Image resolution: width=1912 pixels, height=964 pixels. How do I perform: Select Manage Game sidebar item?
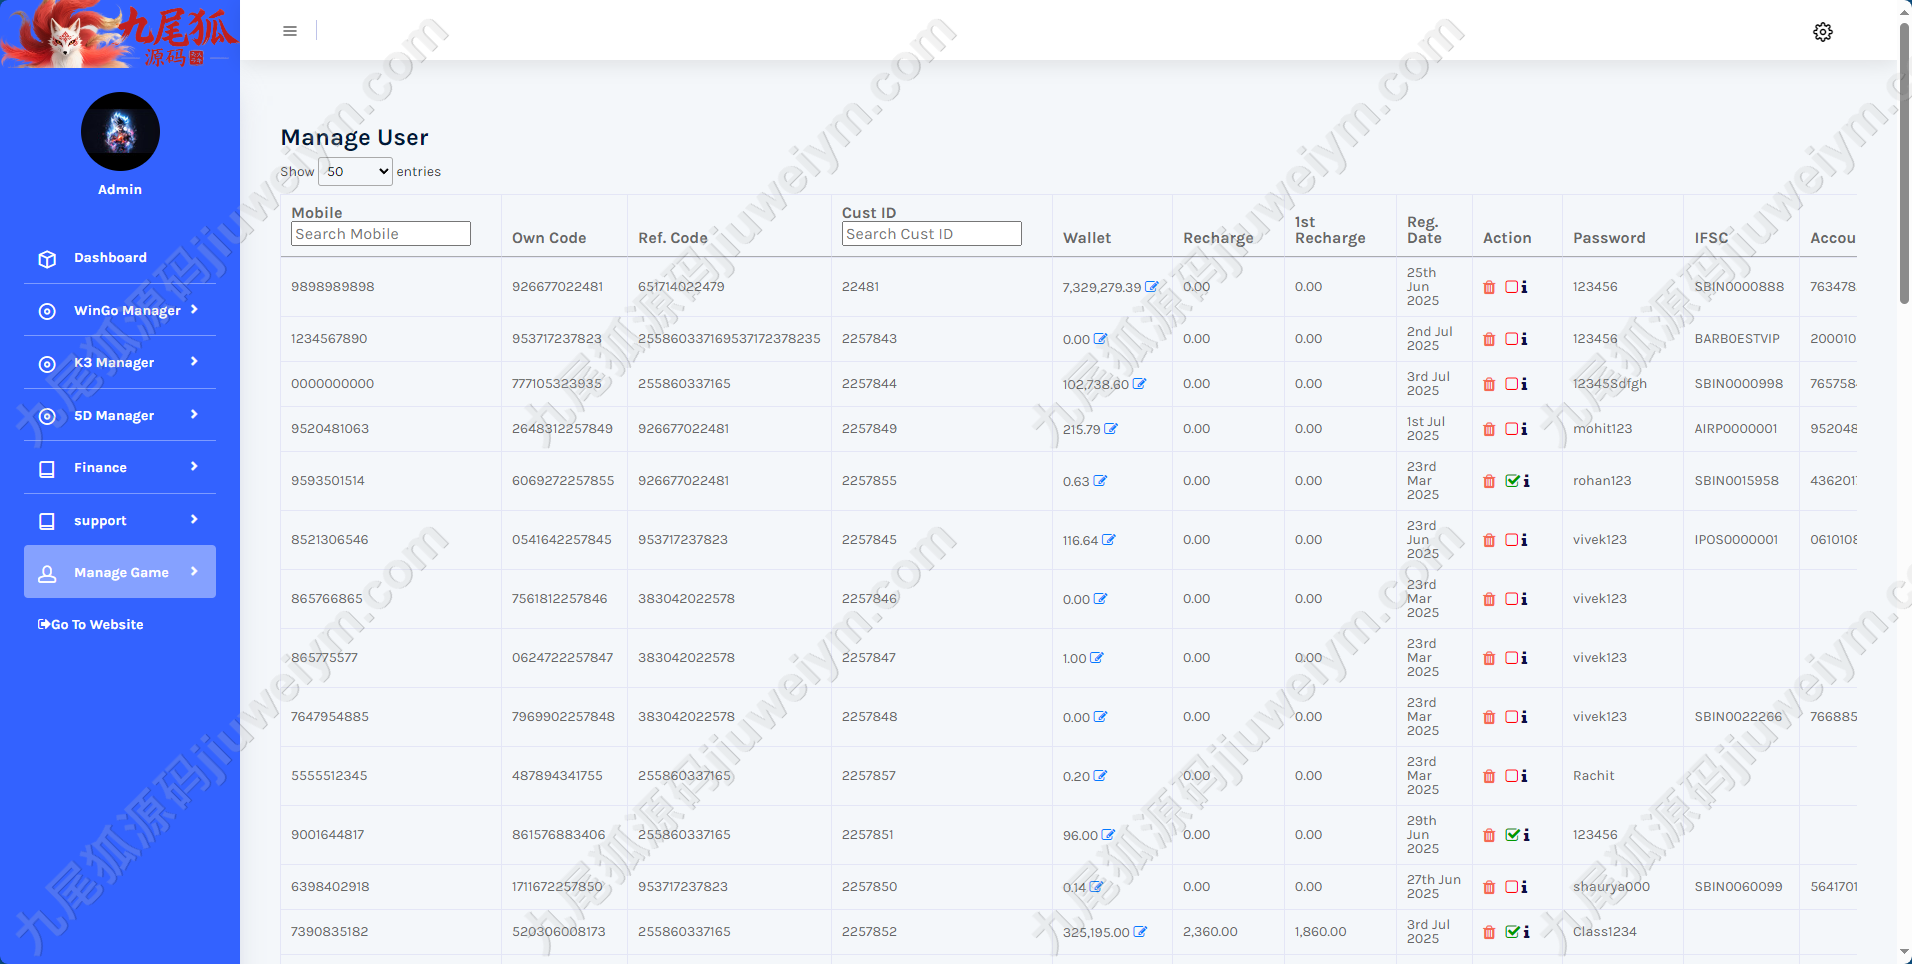pyautogui.click(x=120, y=572)
